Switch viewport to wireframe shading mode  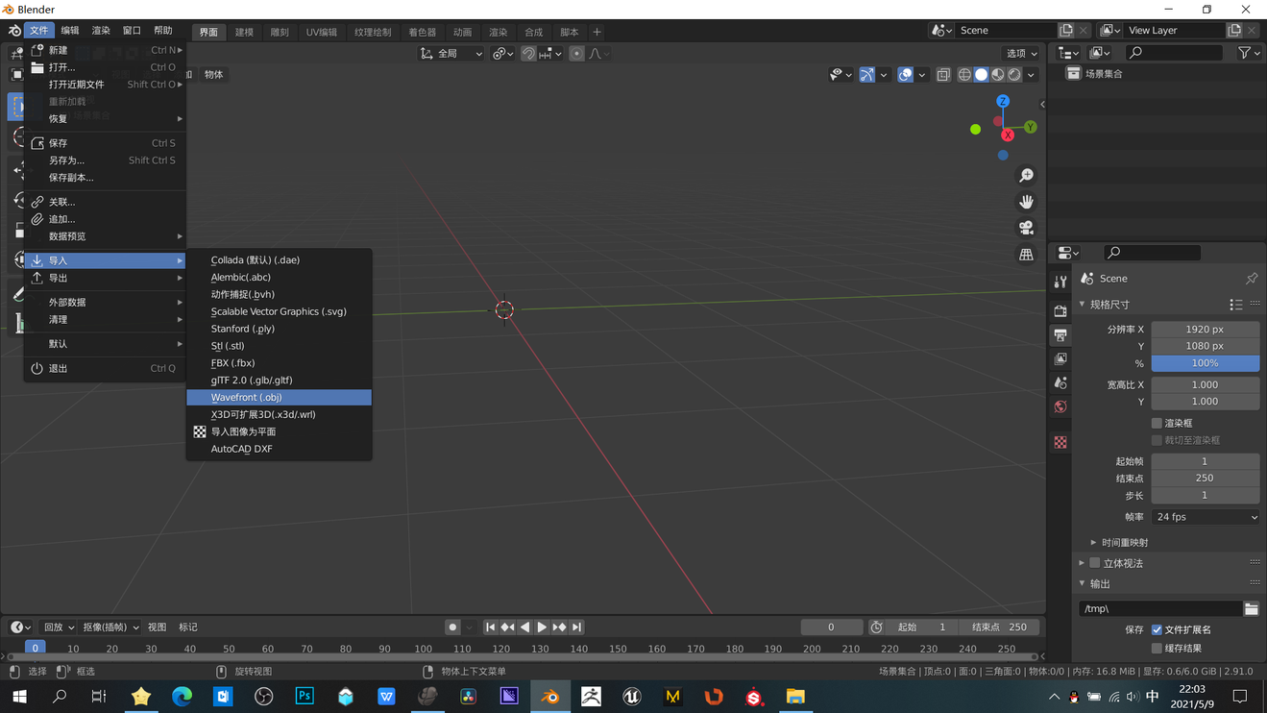(x=965, y=75)
